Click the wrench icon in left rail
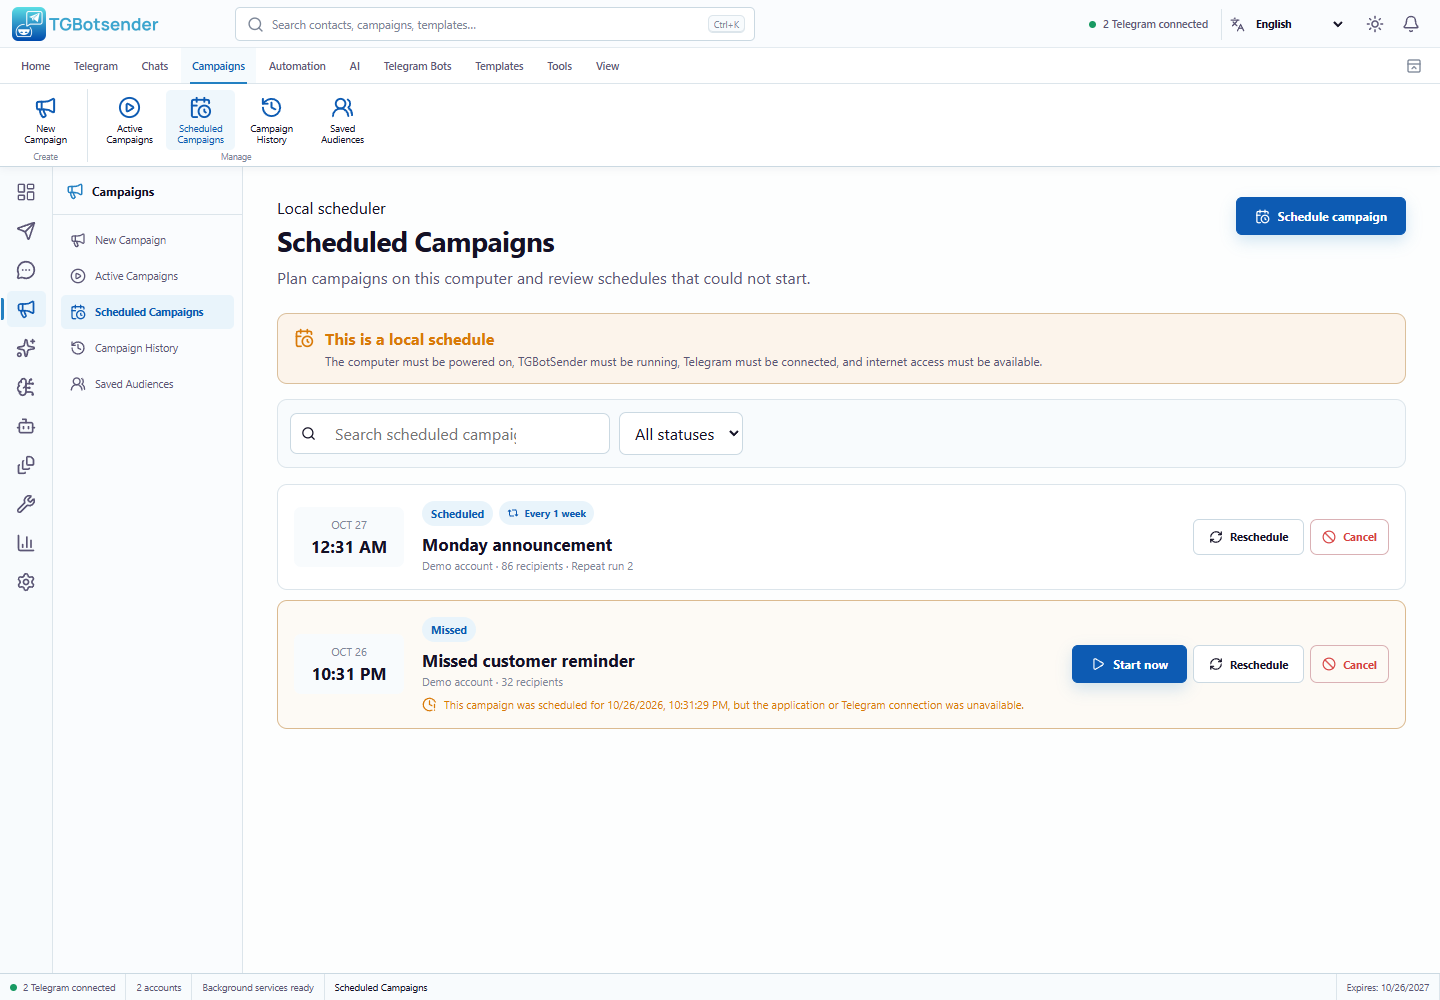Screen dimensions: 1440x1000 (x=26, y=504)
